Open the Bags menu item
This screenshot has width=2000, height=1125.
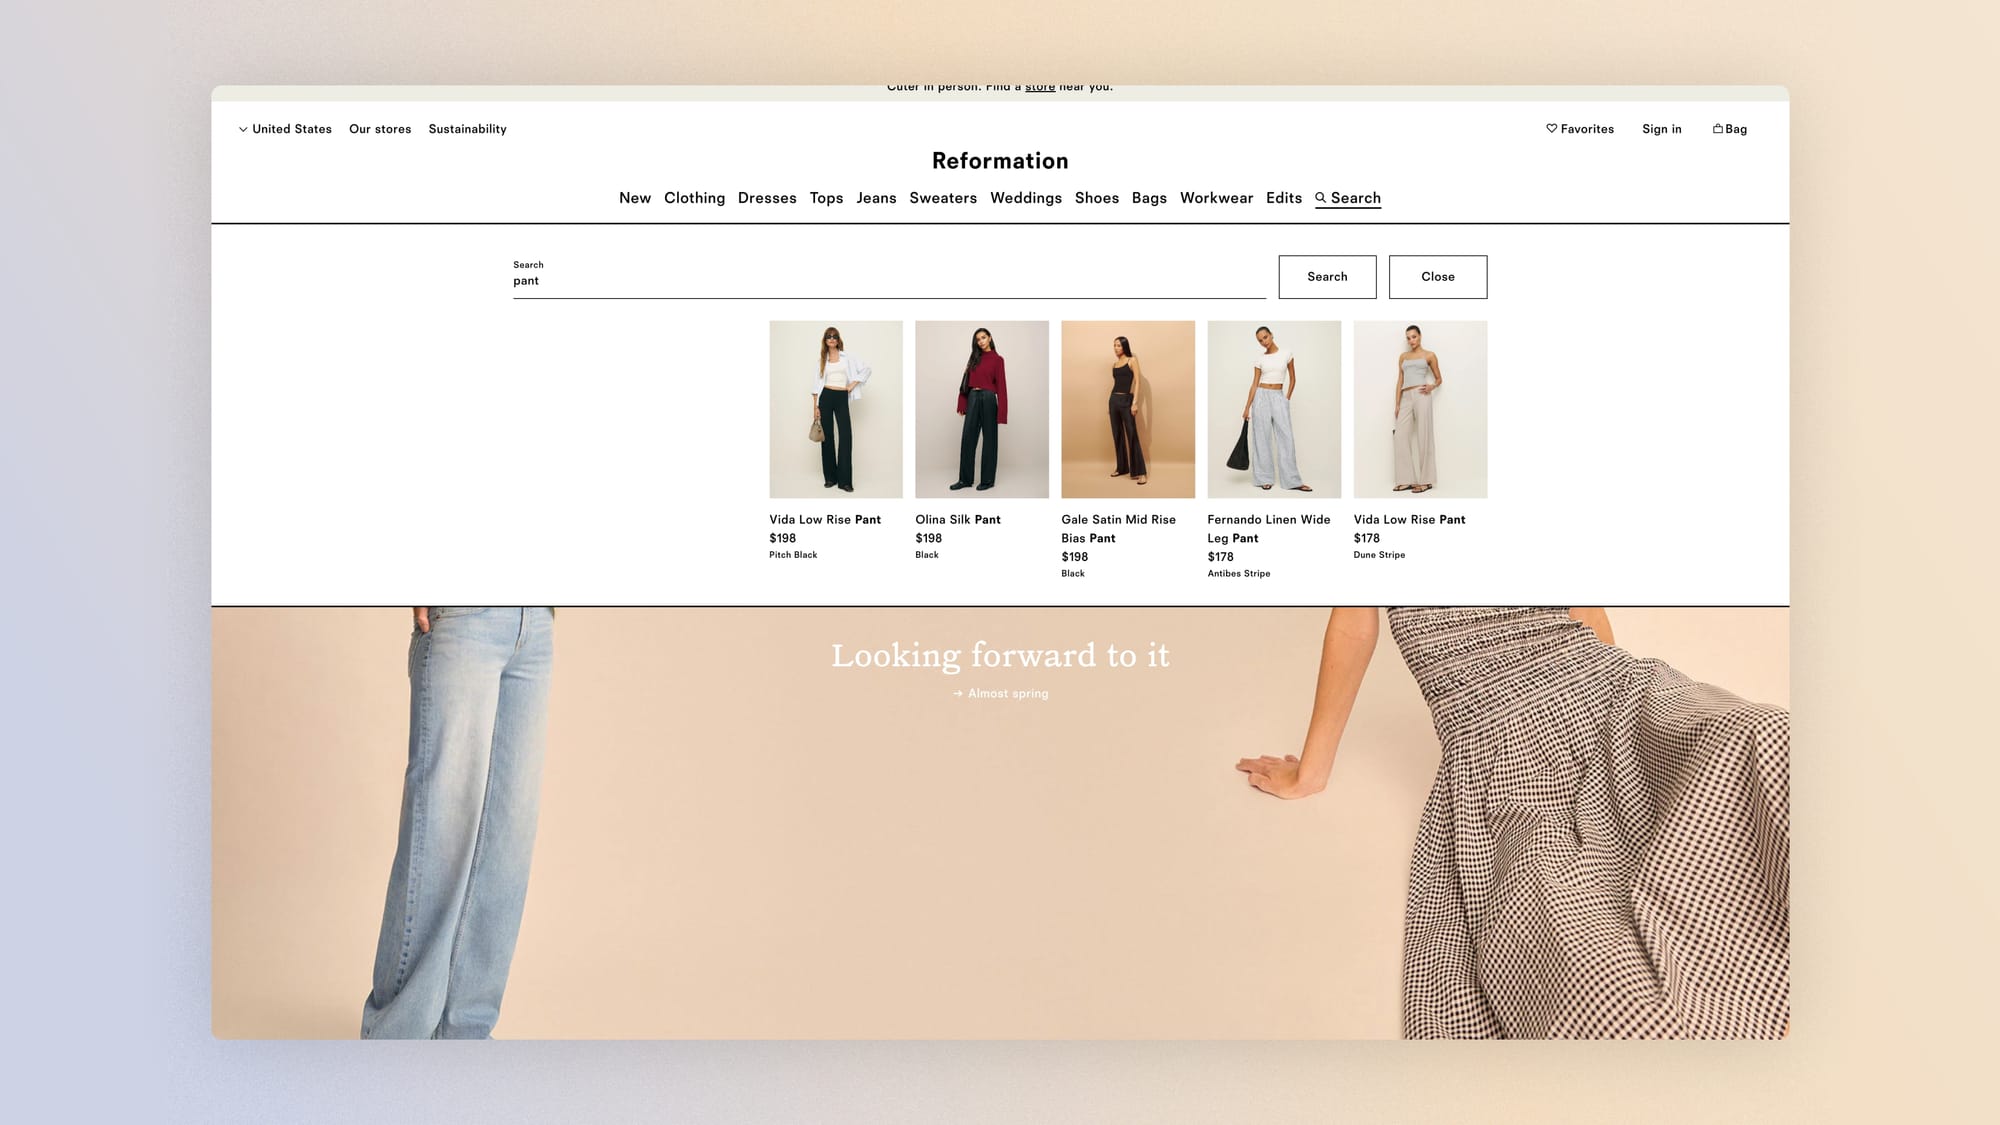[x=1149, y=198]
